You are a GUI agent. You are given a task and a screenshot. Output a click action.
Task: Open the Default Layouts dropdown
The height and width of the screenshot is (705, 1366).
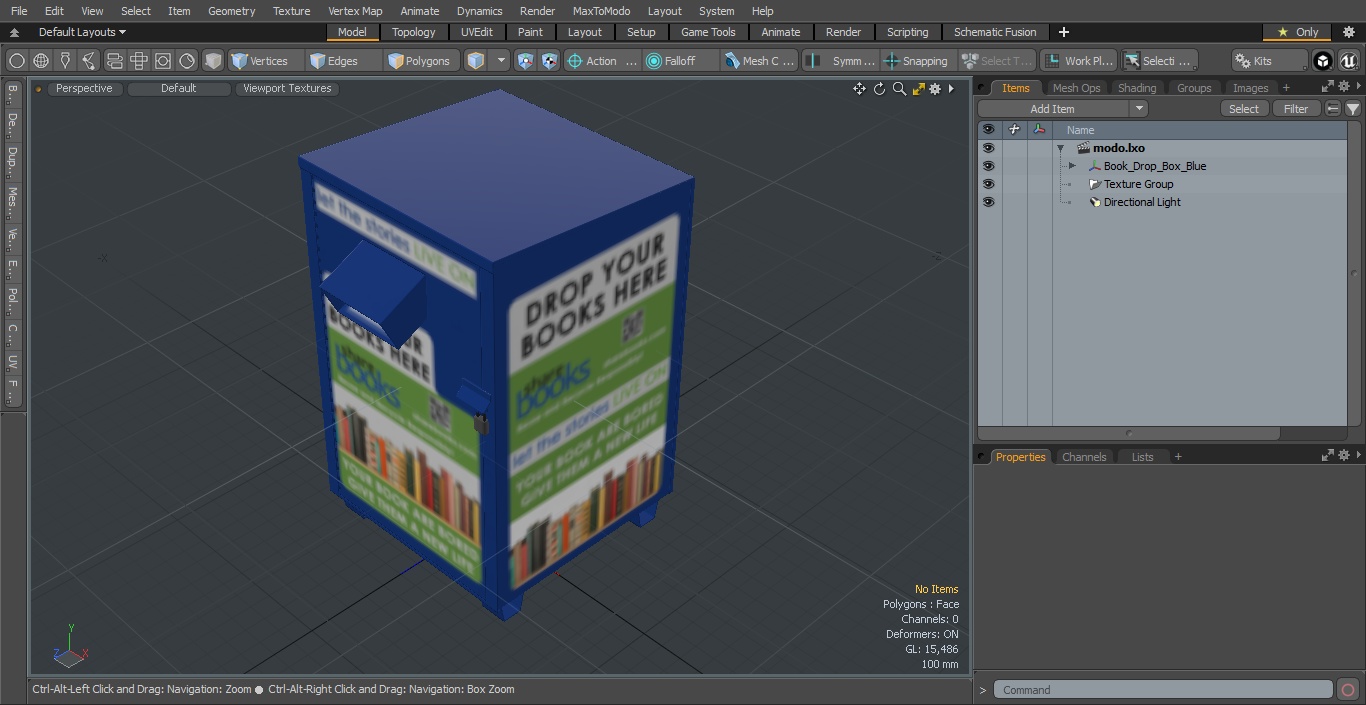pyautogui.click(x=82, y=32)
